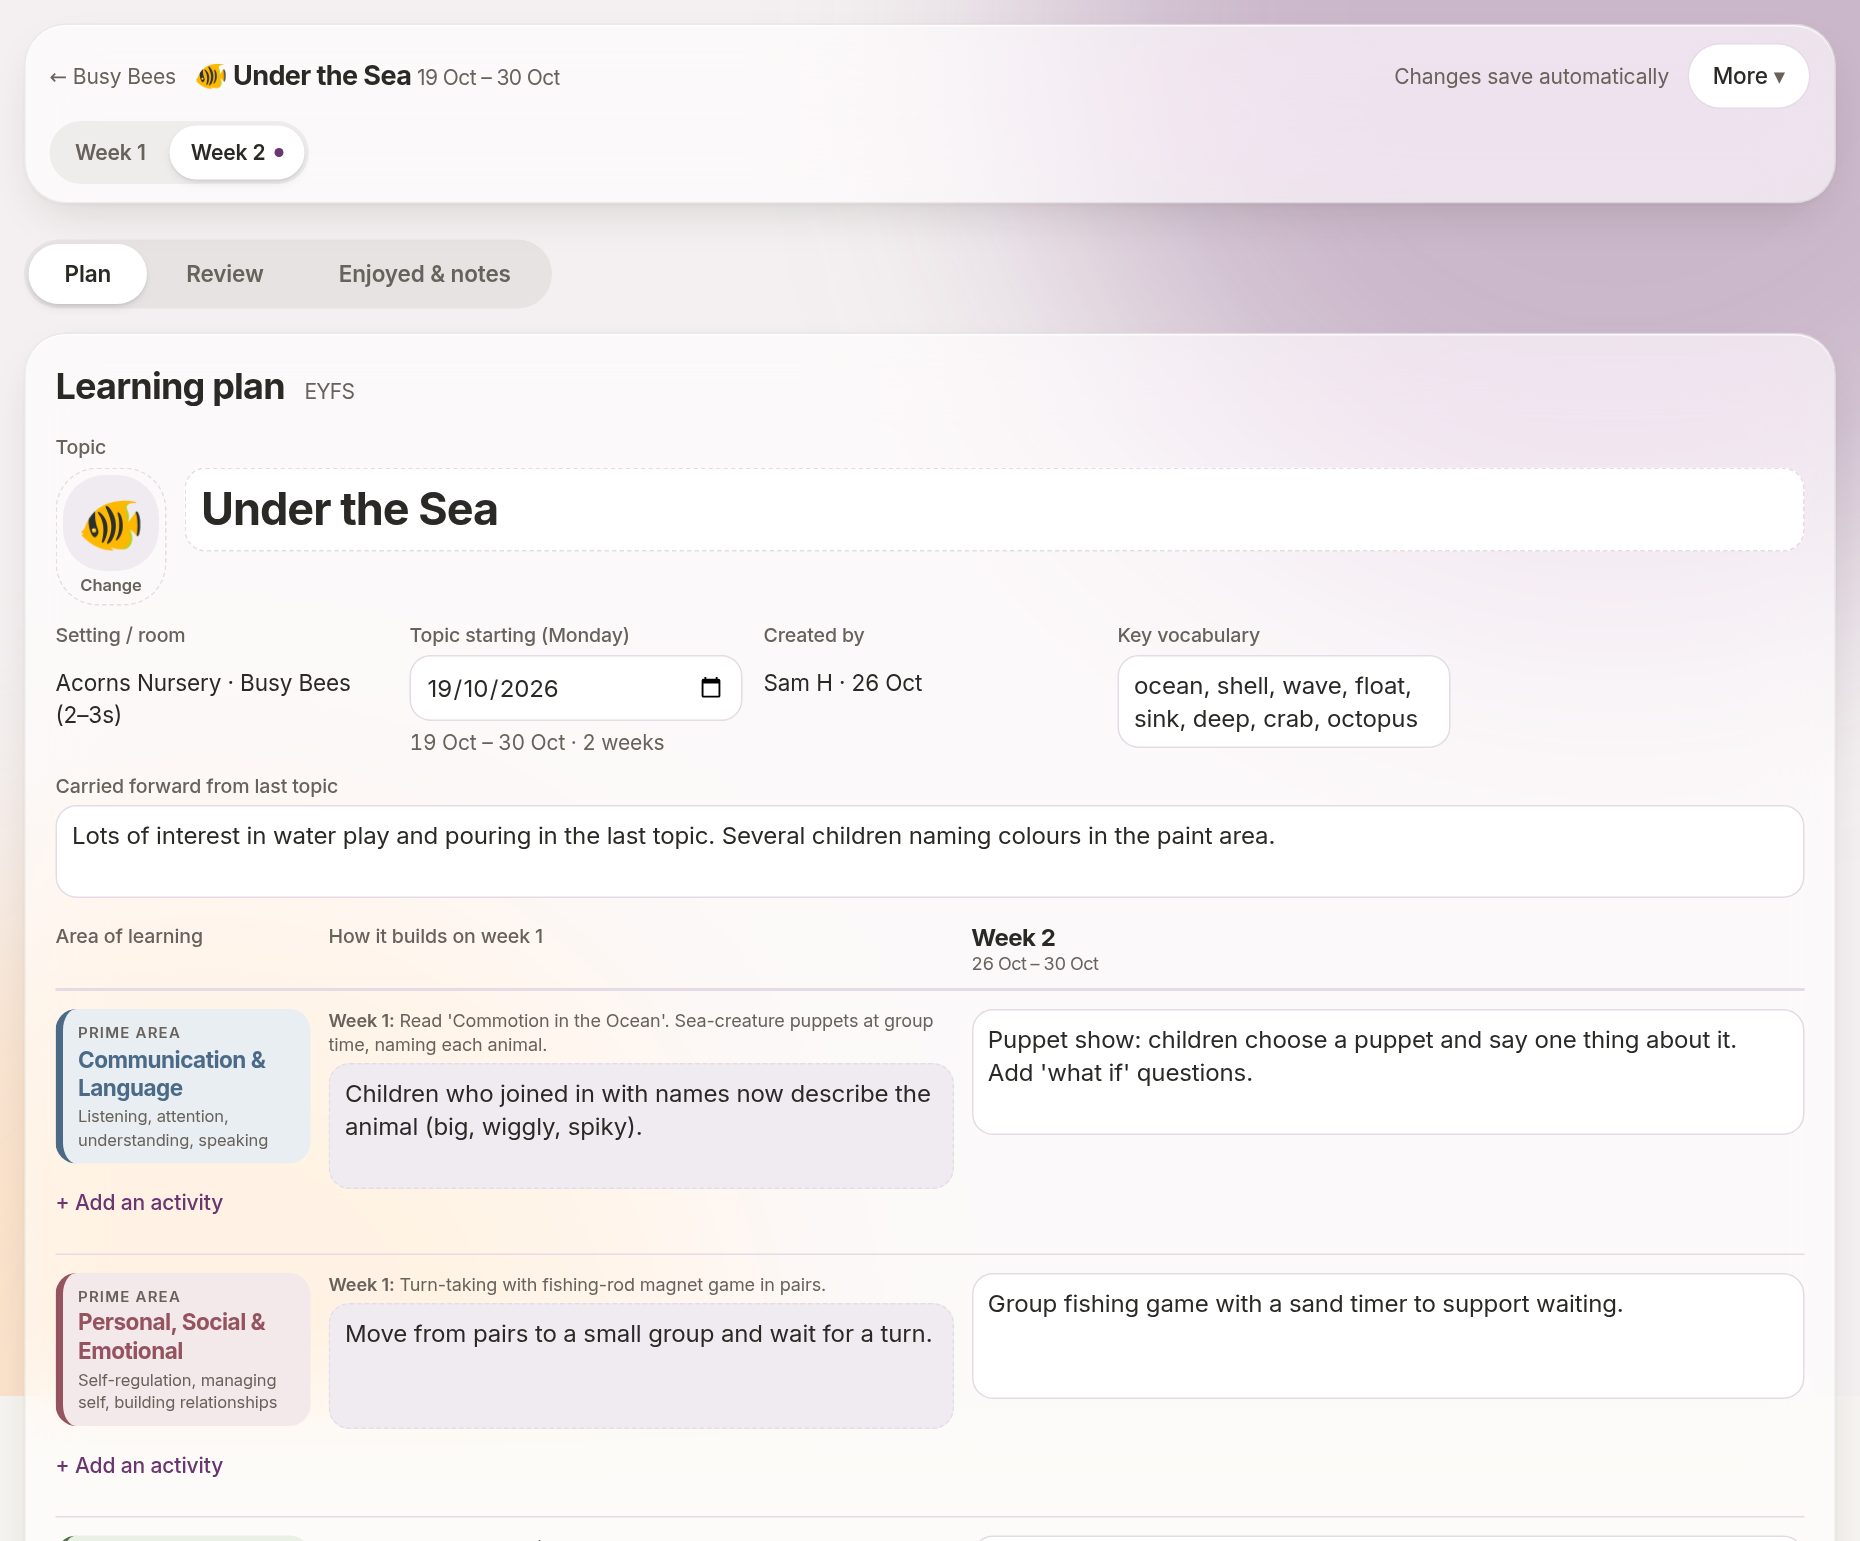
Task: Click the fish emoji in the header
Action: coord(211,76)
